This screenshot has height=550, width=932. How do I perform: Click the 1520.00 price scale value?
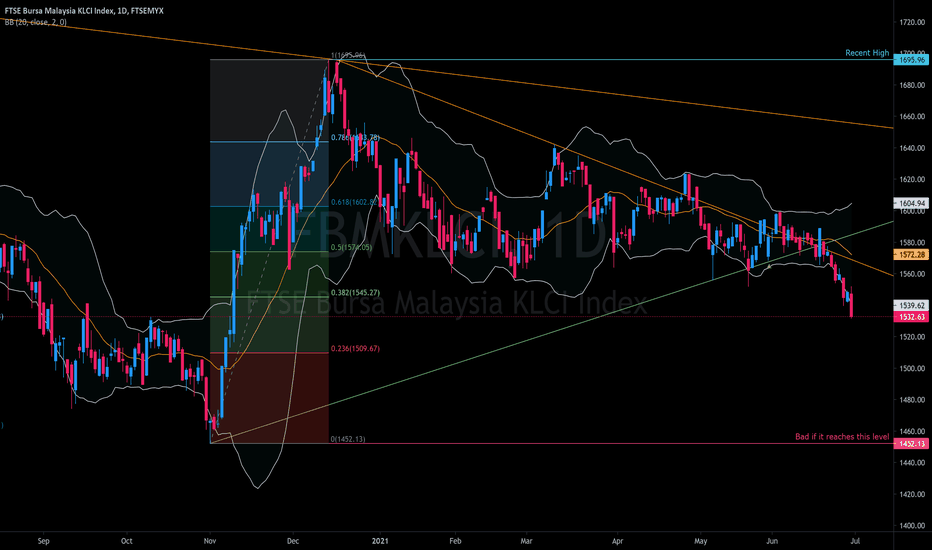[x=912, y=337]
